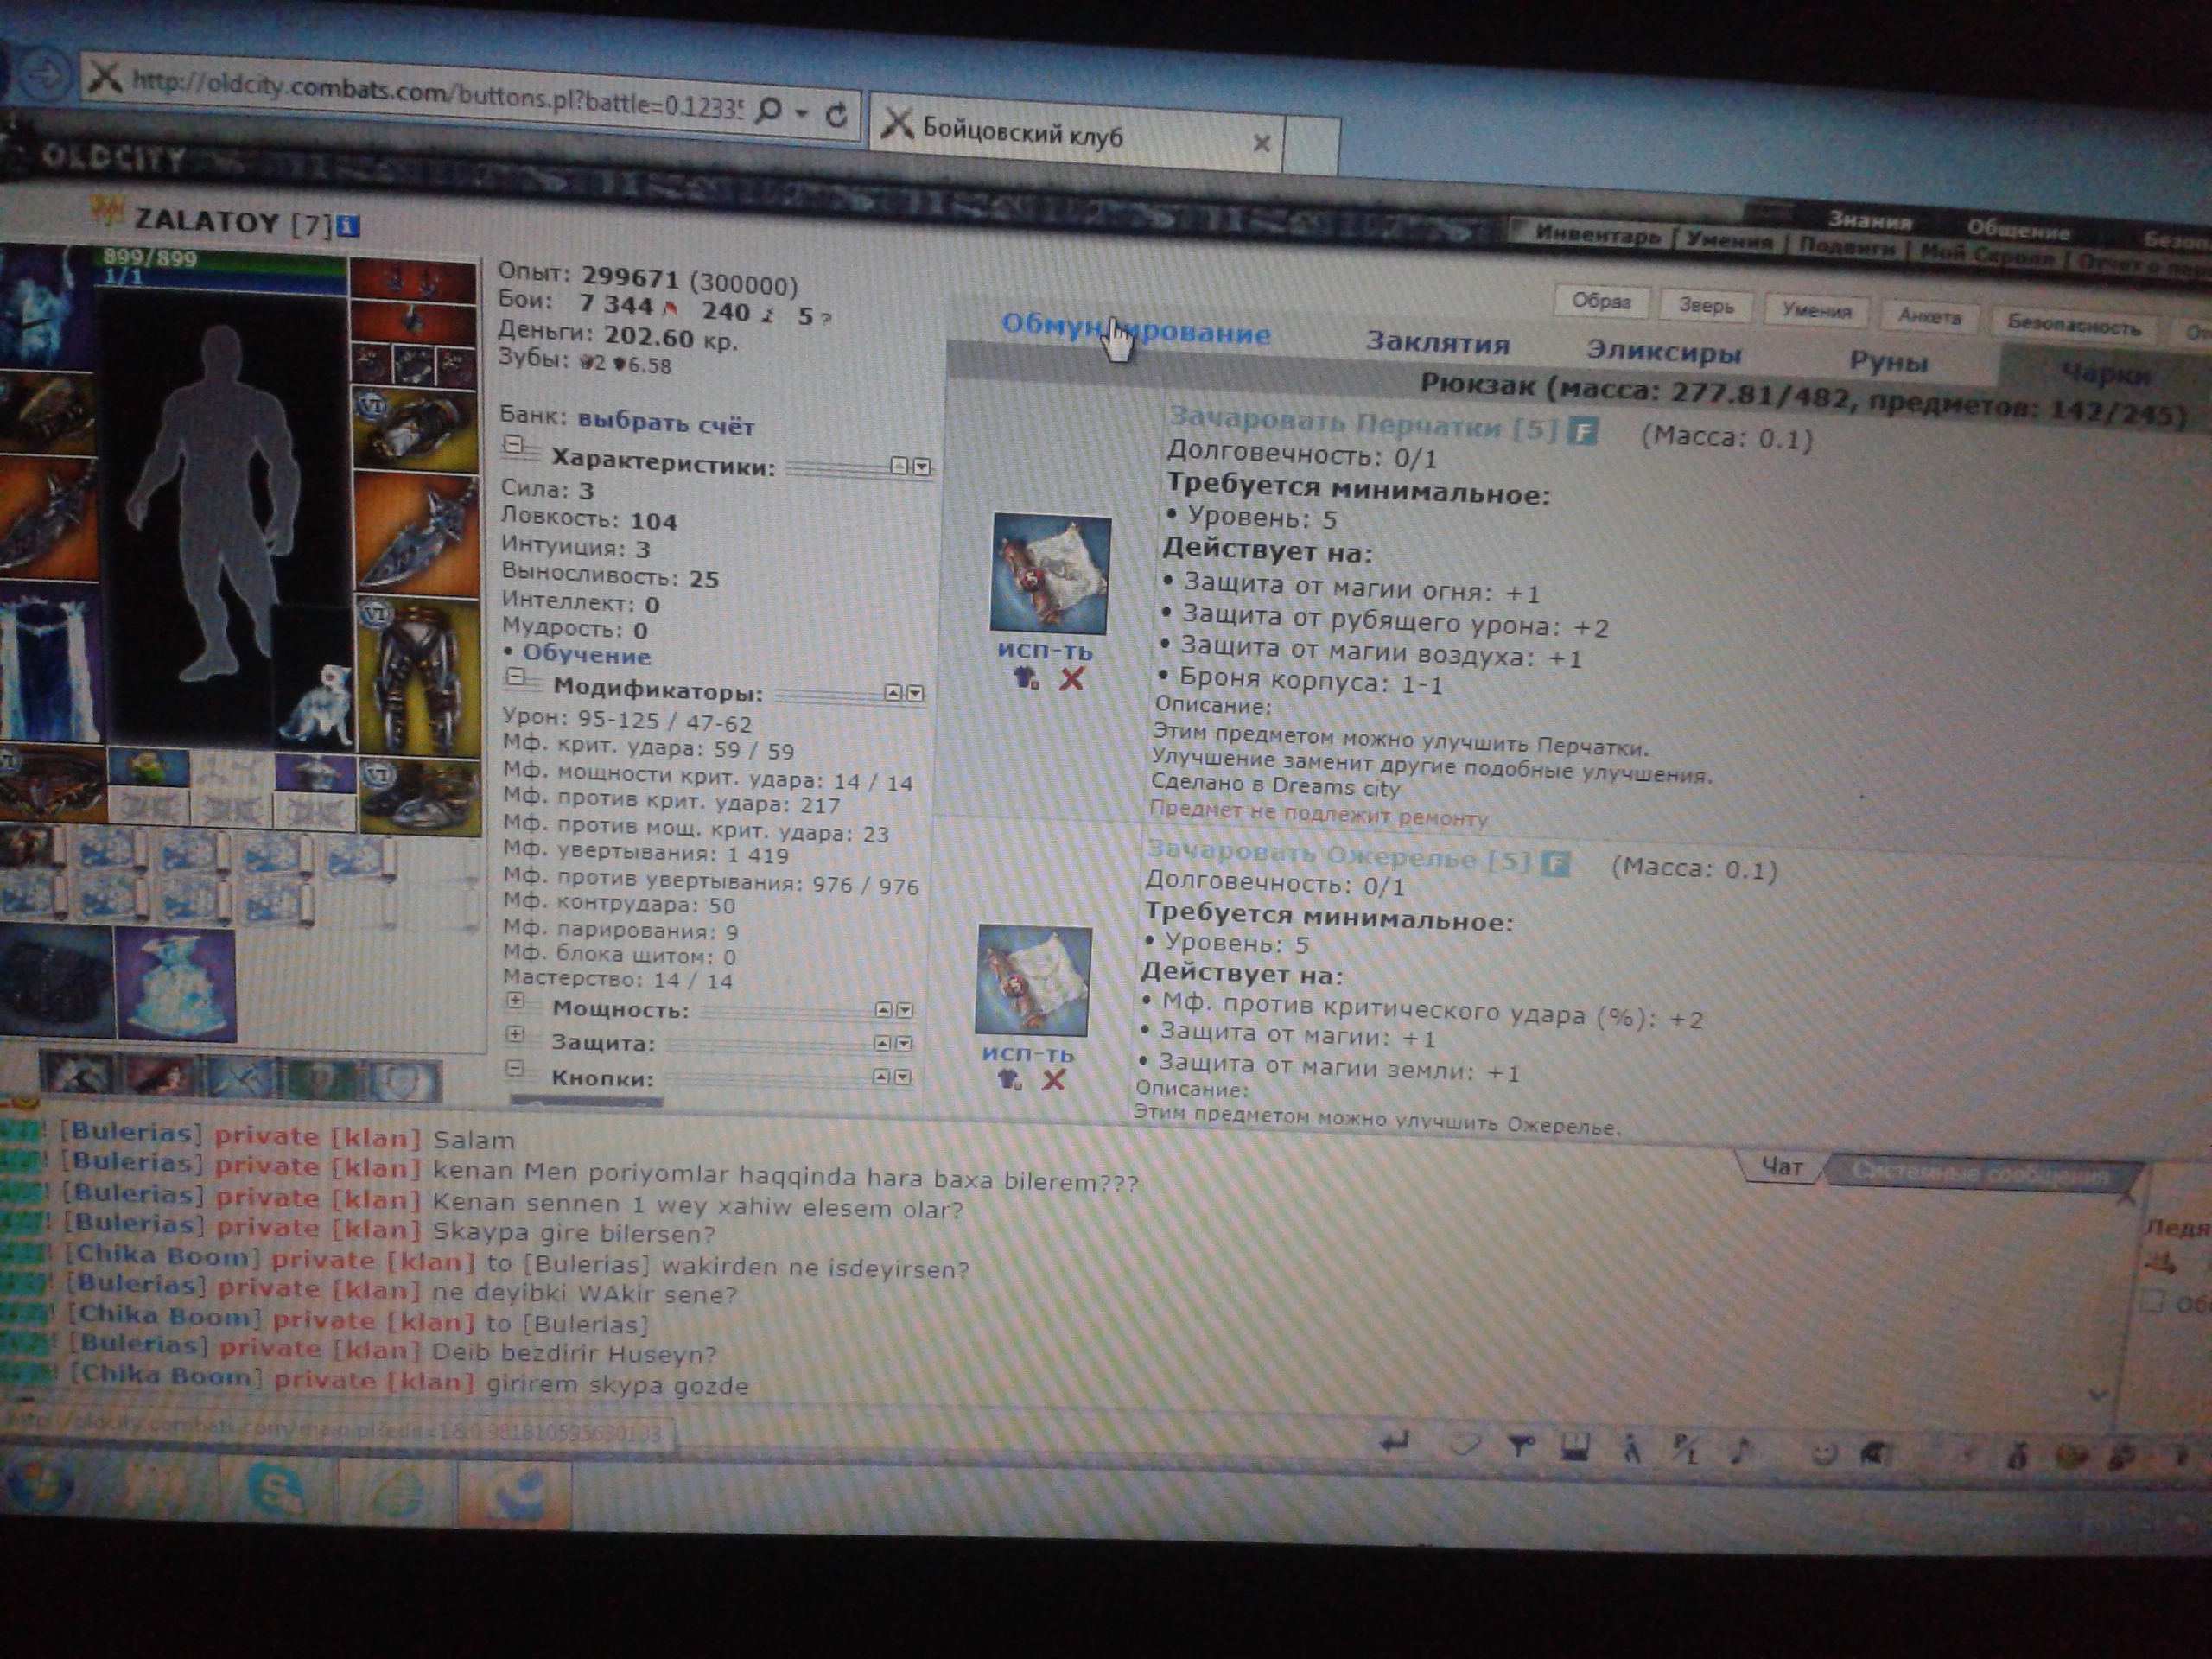The height and width of the screenshot is (1659, 2212).
Task: Switch to the Эликсиры tab
Action: (1664, 352)
